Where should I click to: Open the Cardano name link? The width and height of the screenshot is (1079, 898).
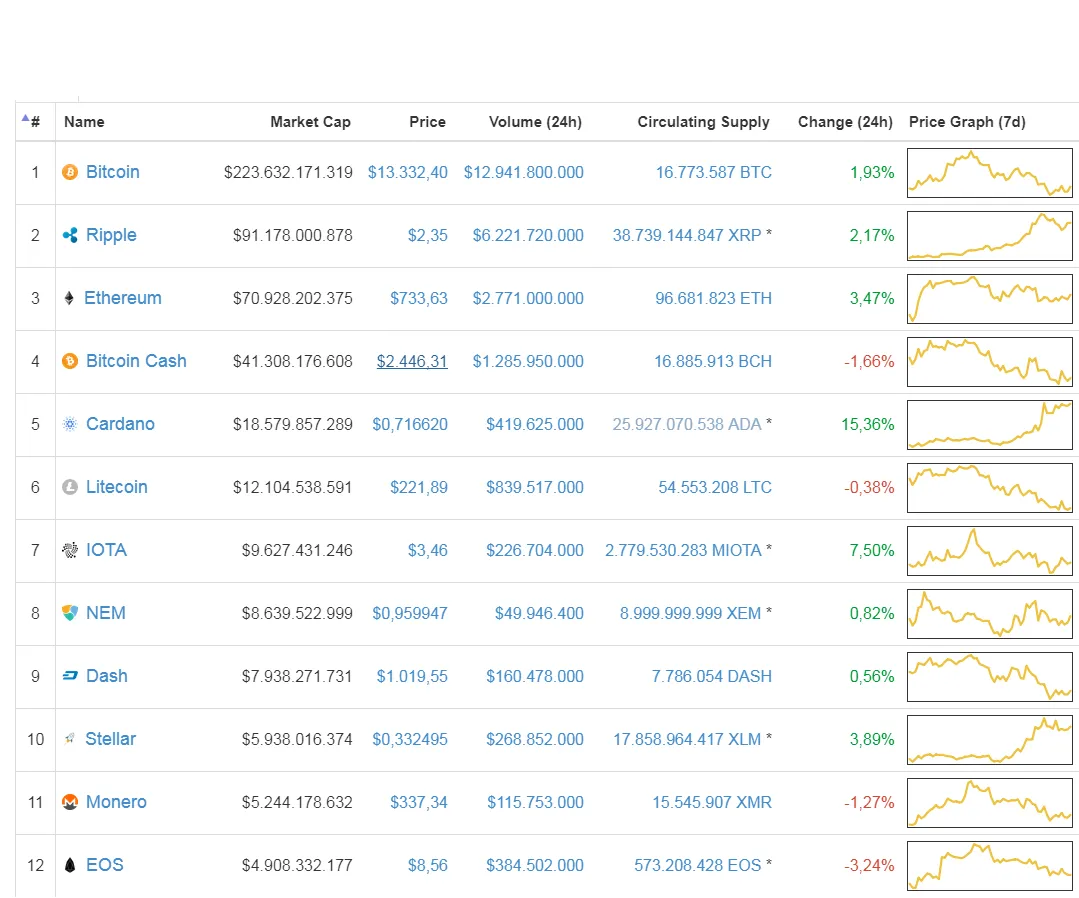[x=120, y=424]
